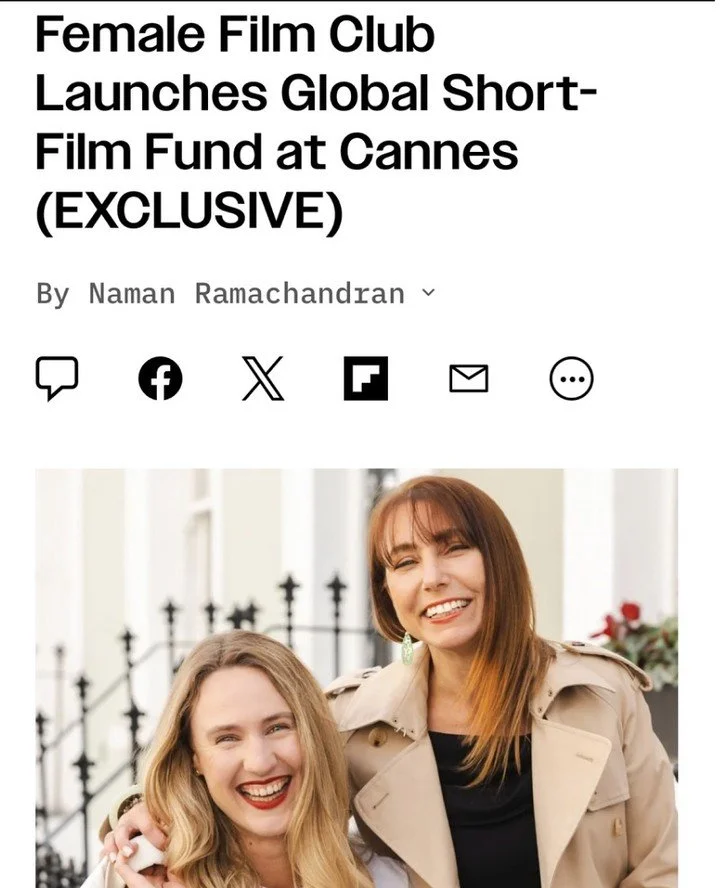Share the article on X
This screenshot has width=720, height=888.
click(x=263, y=378)
